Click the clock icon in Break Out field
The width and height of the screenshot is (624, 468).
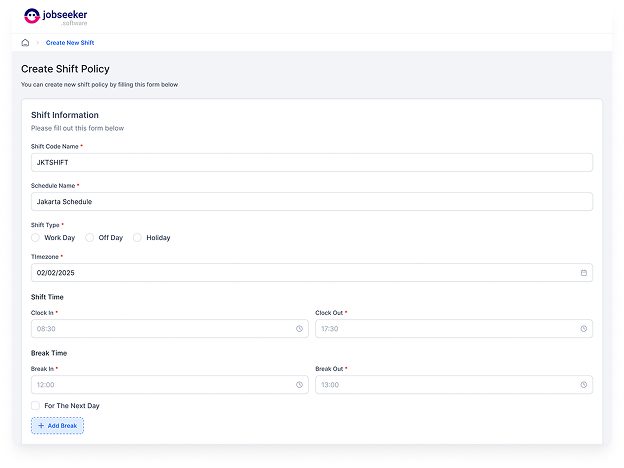(584, 384)
